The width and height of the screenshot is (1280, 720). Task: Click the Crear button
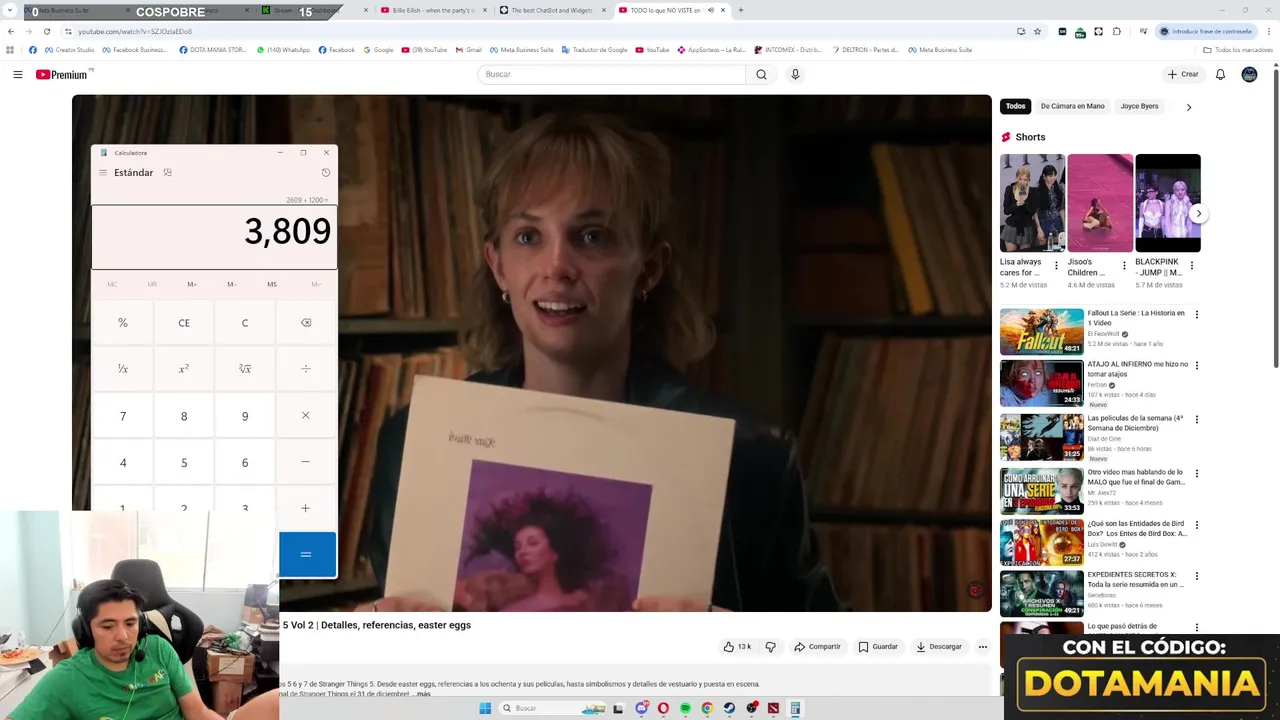point(1183,74)
